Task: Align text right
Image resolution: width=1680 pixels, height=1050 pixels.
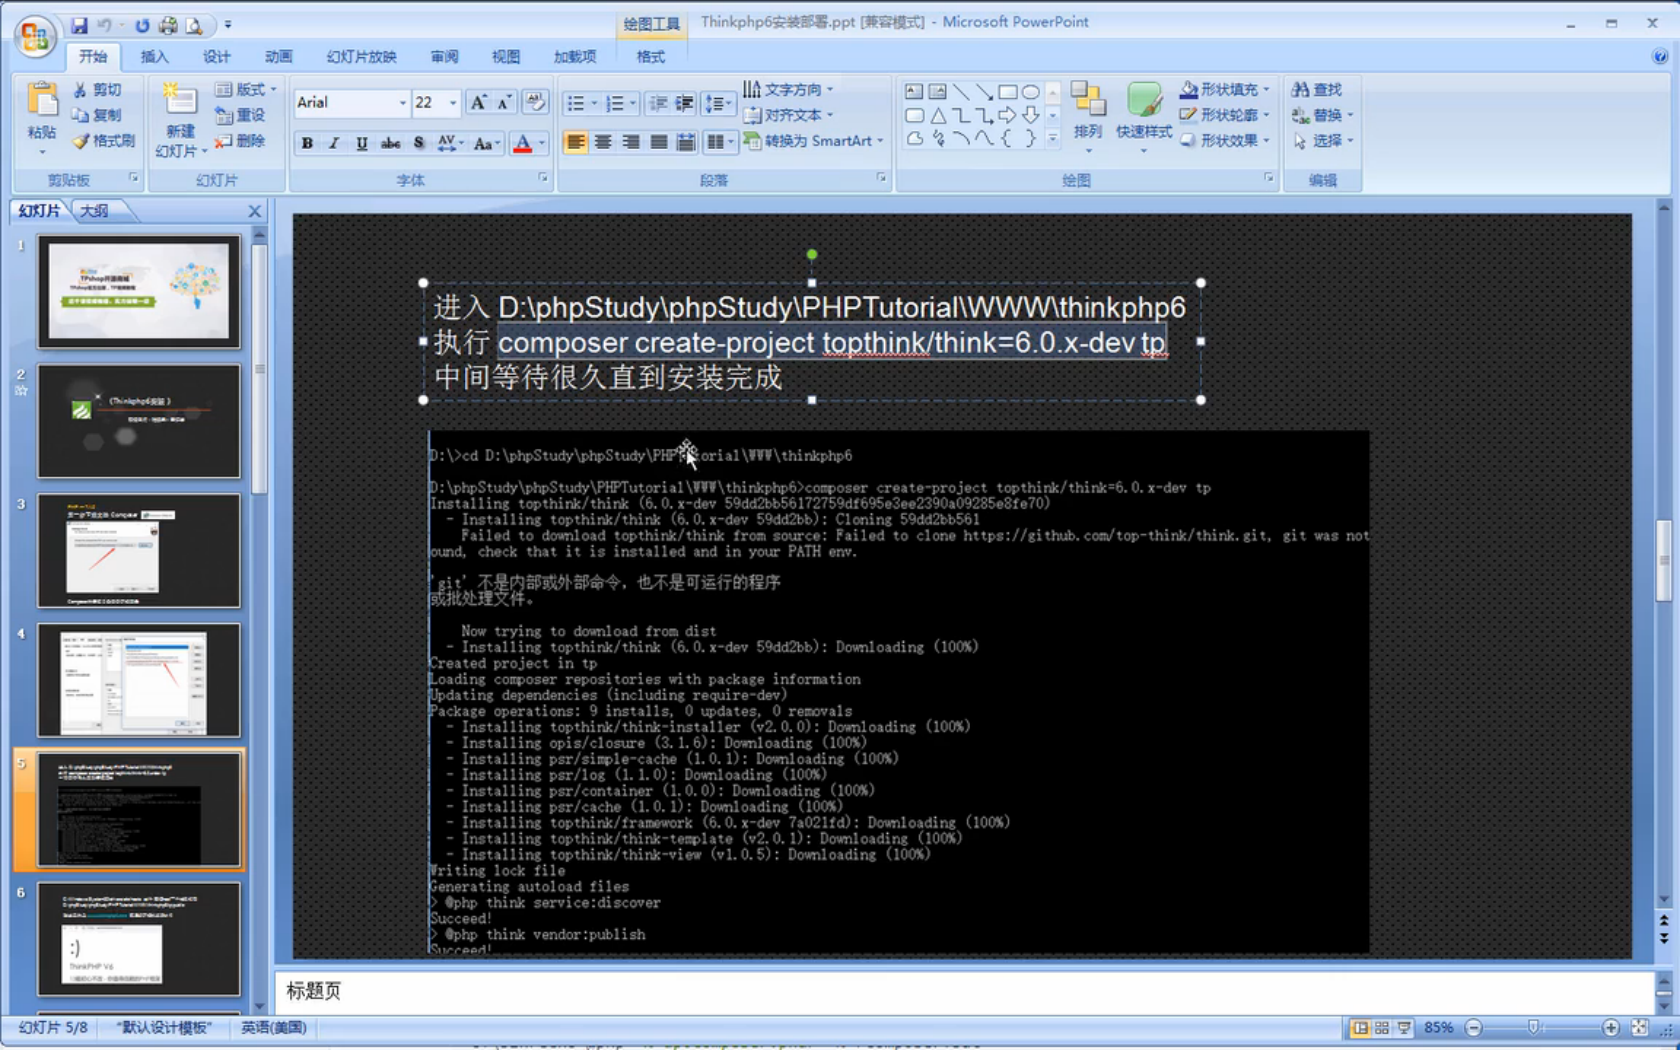Action: (x=630, y=143)
